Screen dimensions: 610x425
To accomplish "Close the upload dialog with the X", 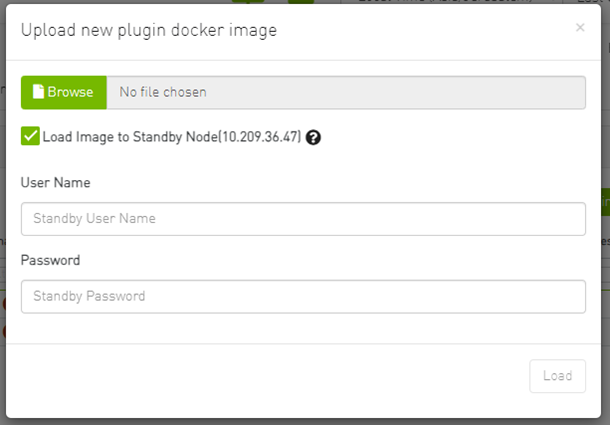I will click(x=580, y=28).
